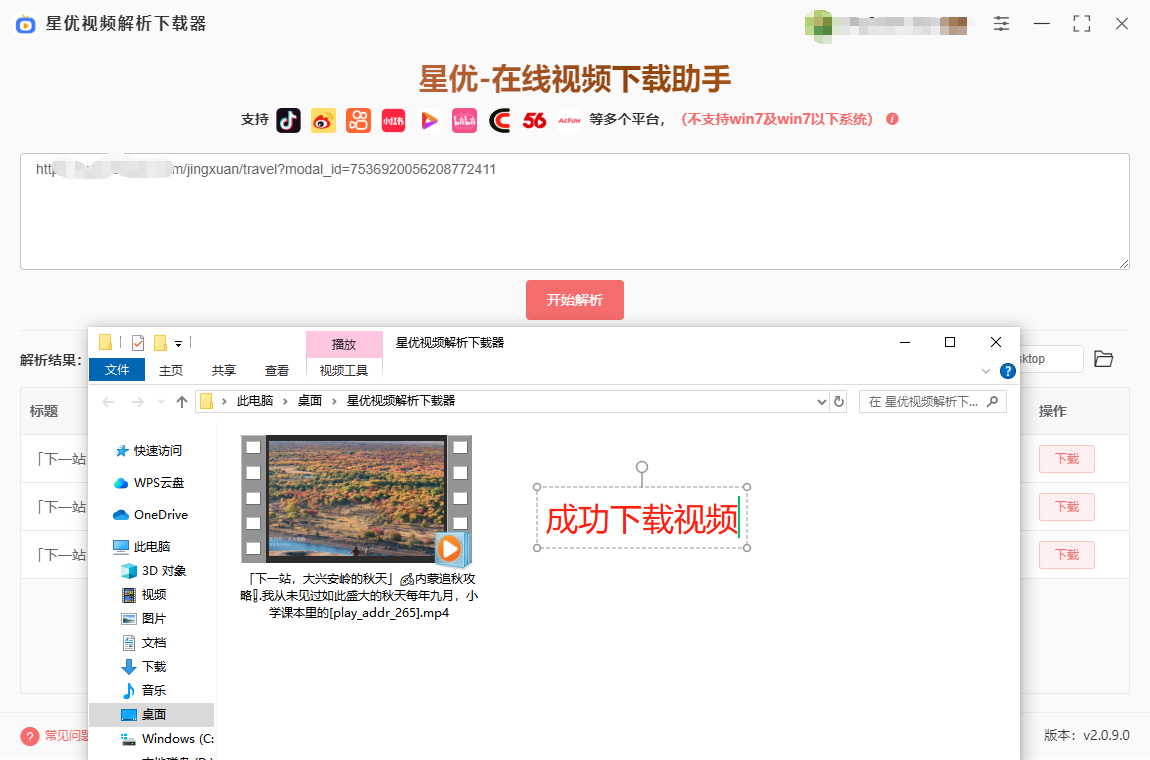This screenshot has width=1150, height=760.
Task: Click the Explorer forward arrow
Action: [x=137, y=401]
